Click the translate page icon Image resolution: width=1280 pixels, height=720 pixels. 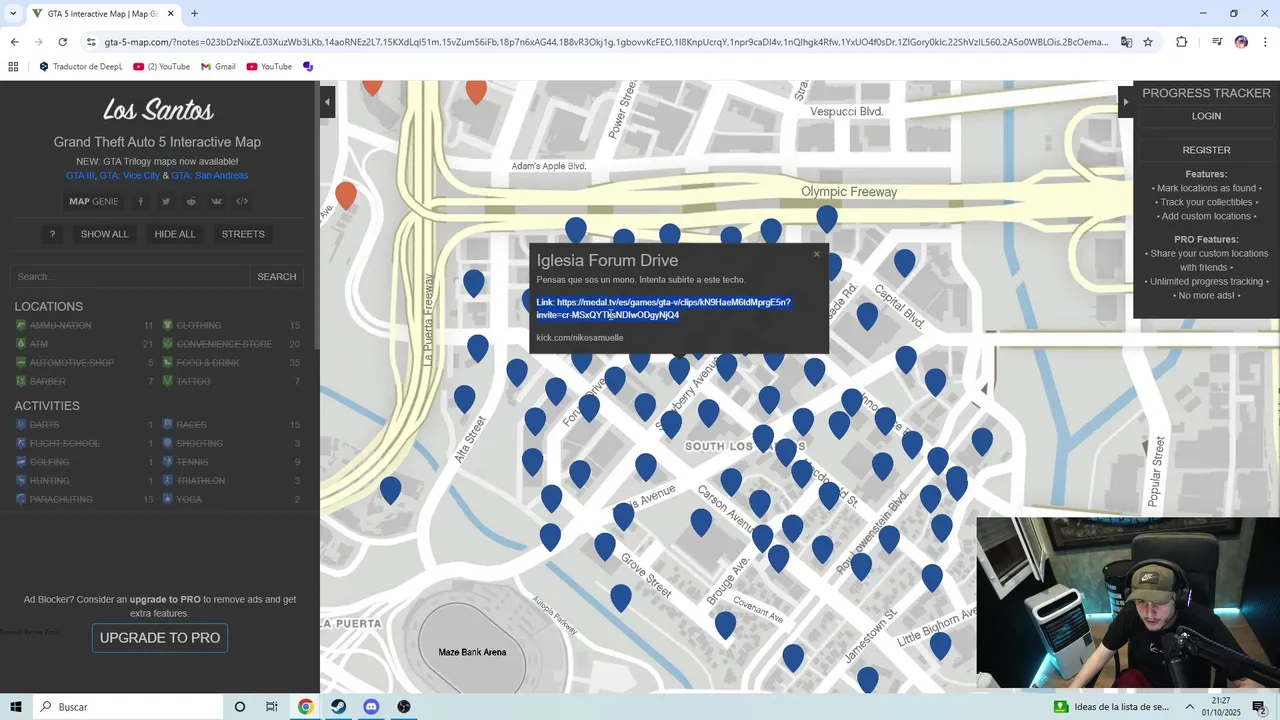(x=1126, y=42)
